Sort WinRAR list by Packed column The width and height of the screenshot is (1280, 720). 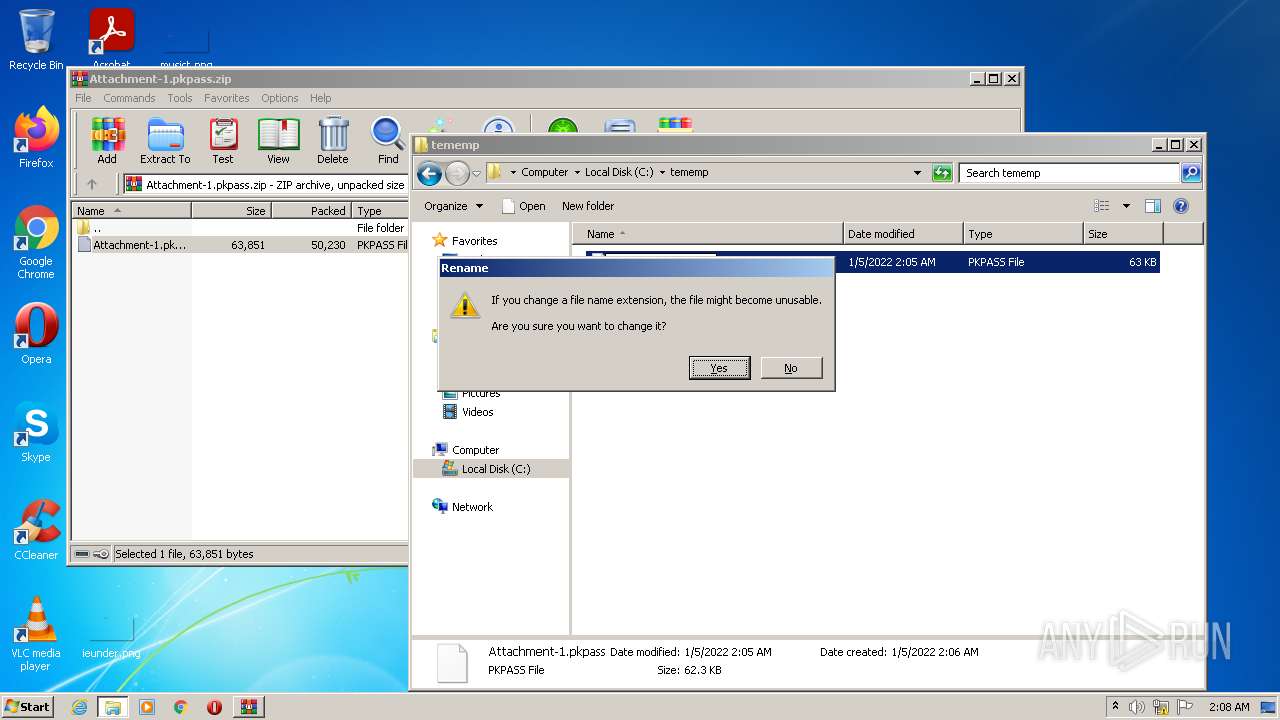pos(311,211)
